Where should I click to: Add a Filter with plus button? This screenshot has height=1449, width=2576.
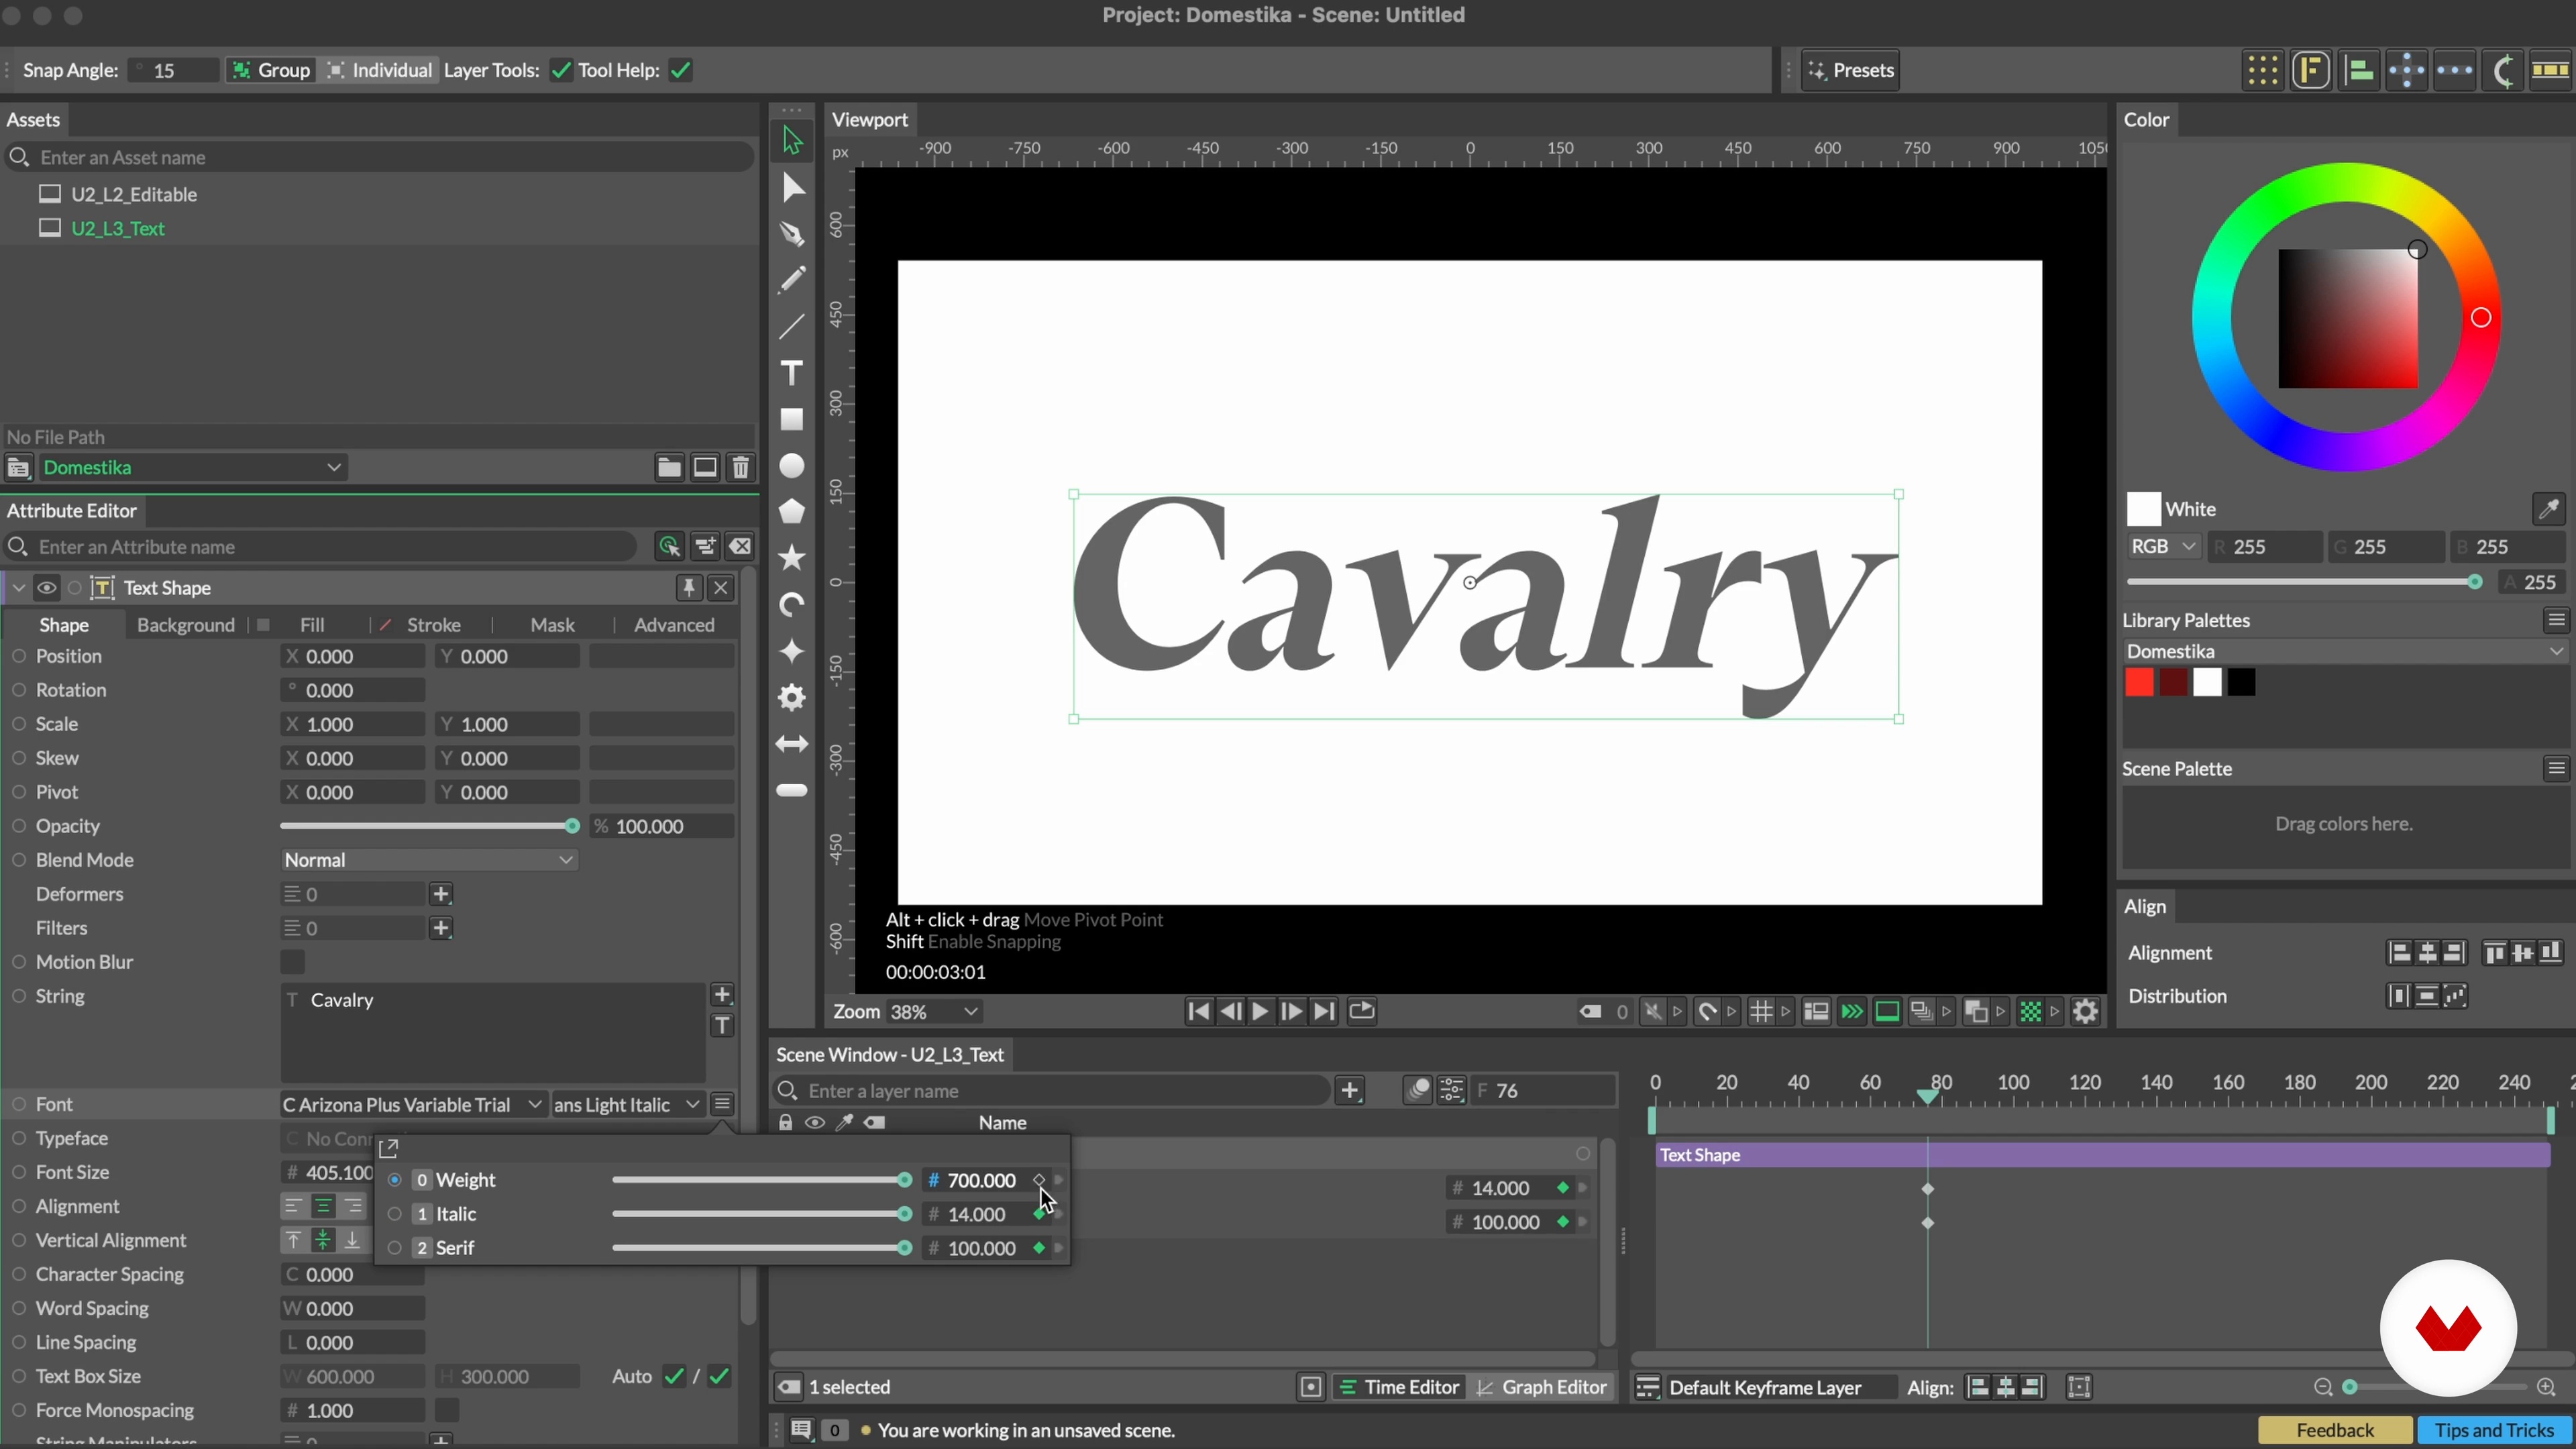[x=441, y=928]
